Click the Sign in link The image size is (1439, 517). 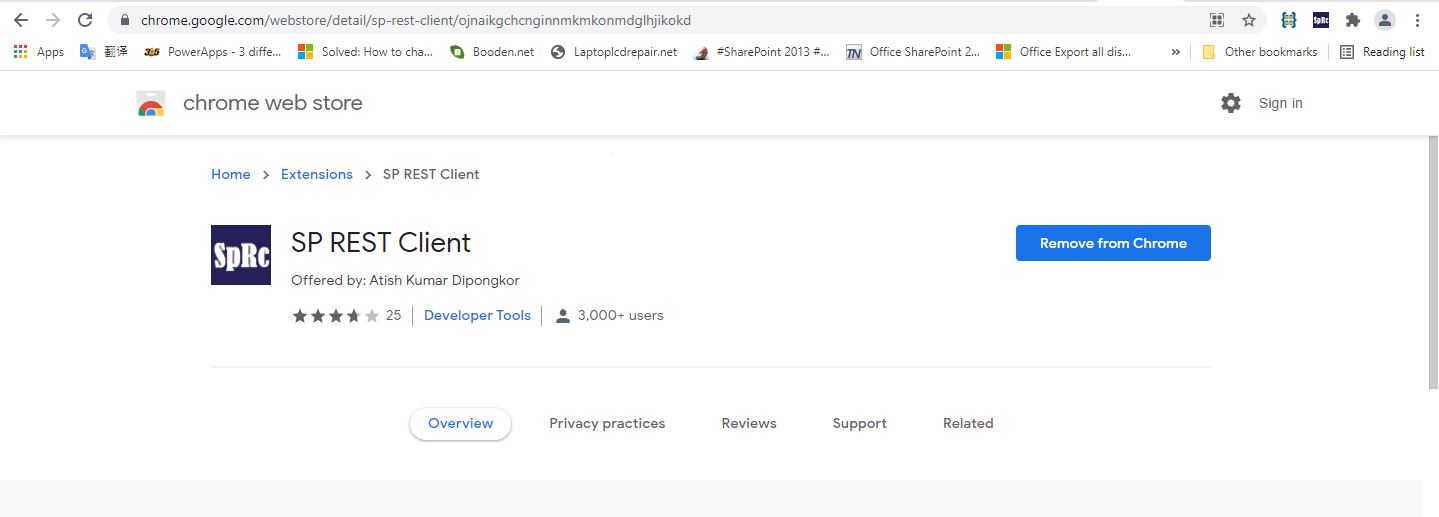(x=1280, y=103)
